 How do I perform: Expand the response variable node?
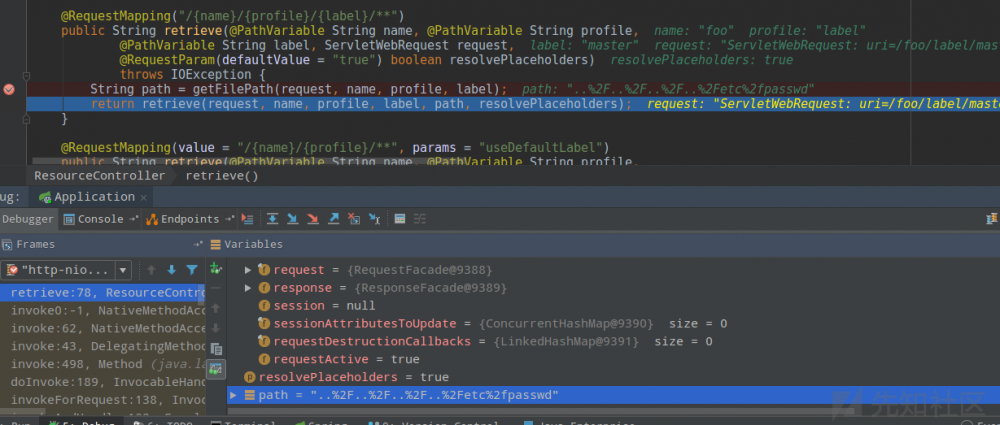point(248,288)
